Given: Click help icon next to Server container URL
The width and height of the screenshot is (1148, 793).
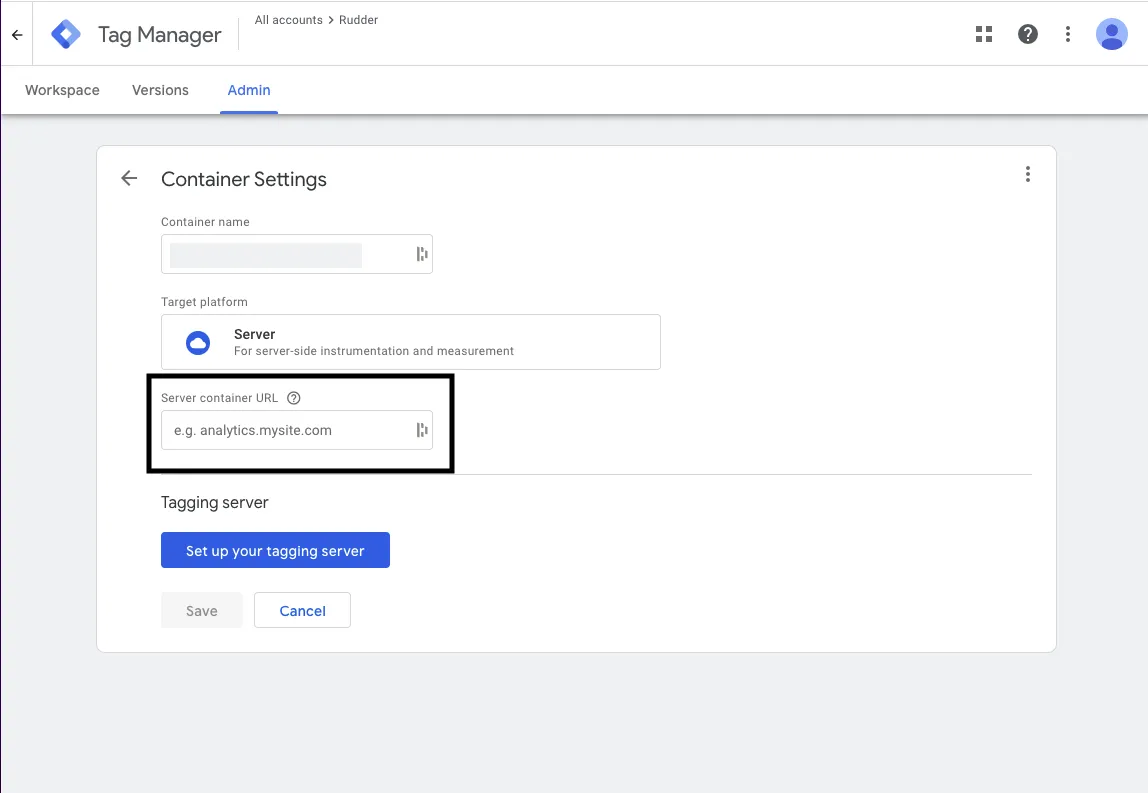Looking at the screenshot, I should coord(294,398).
